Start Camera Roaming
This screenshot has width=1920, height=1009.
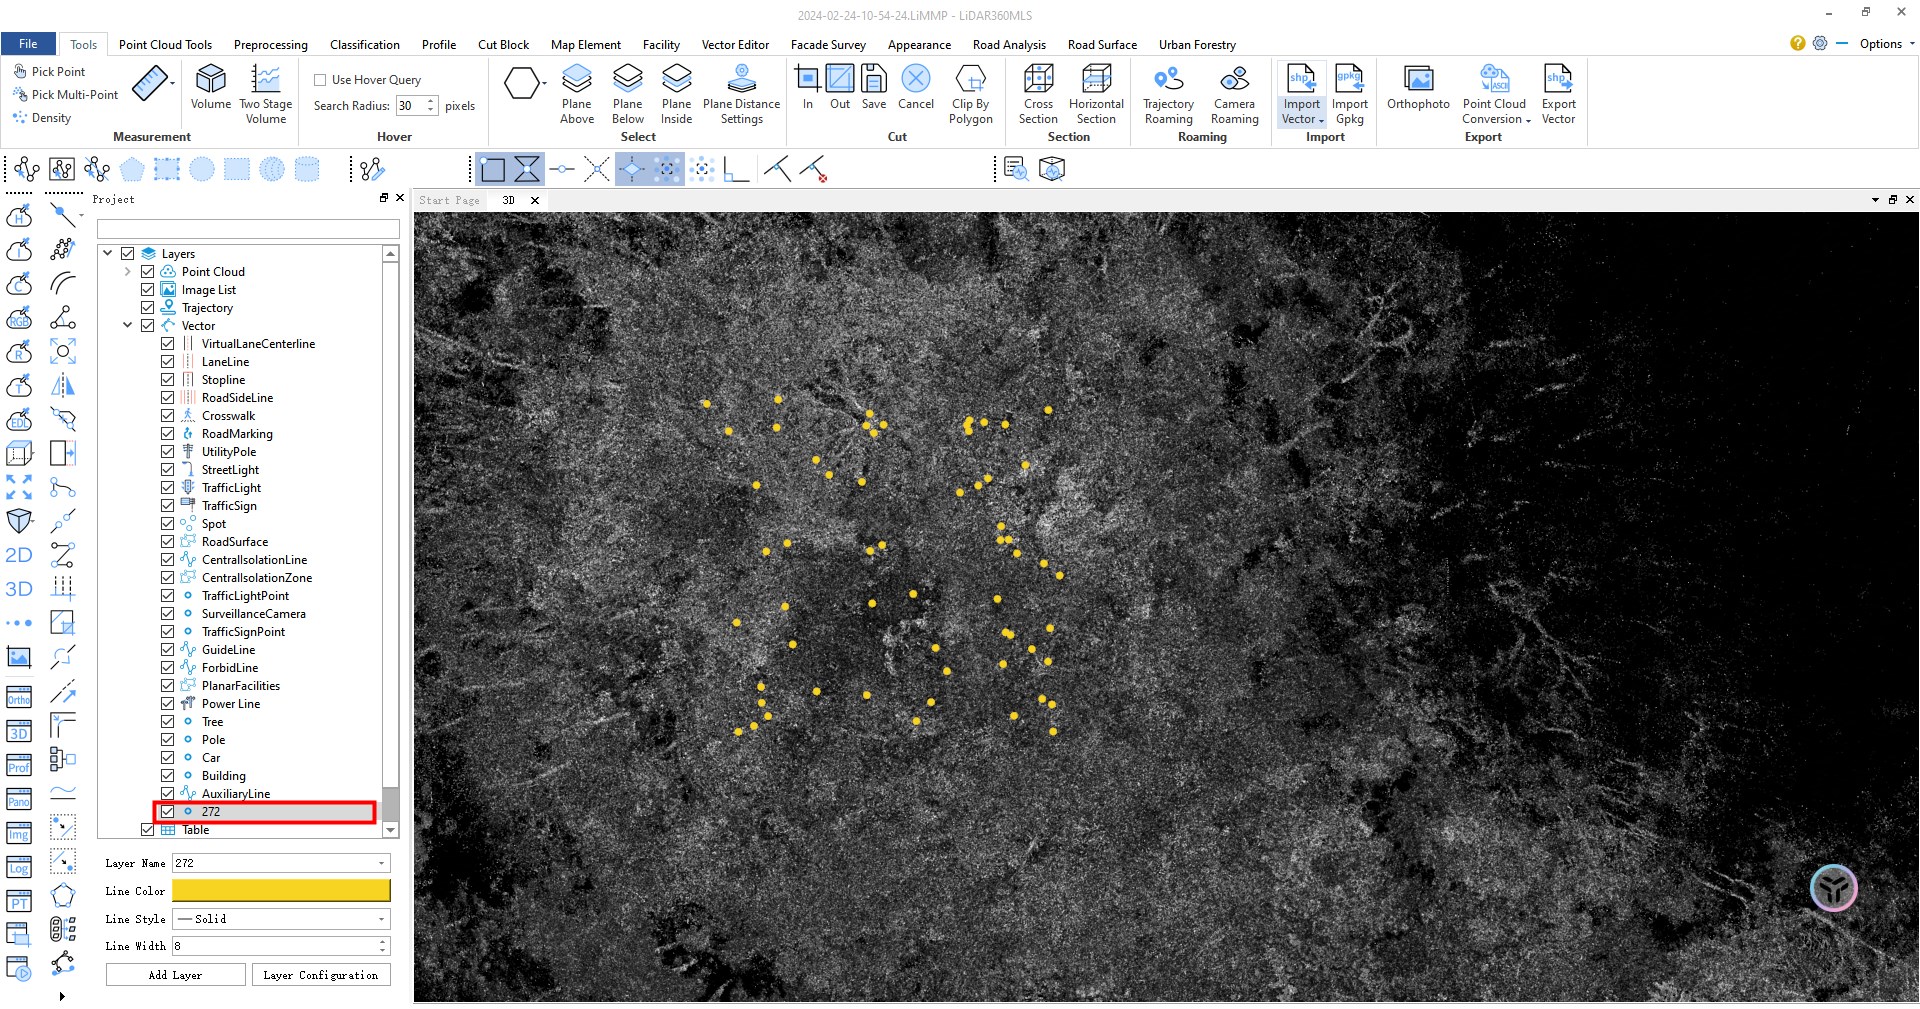1235,94
